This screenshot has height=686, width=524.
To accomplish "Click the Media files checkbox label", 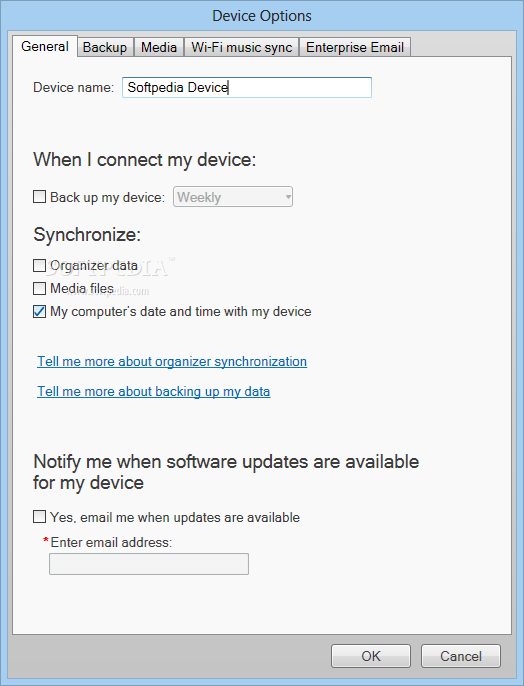I will [x=82, y=289].
